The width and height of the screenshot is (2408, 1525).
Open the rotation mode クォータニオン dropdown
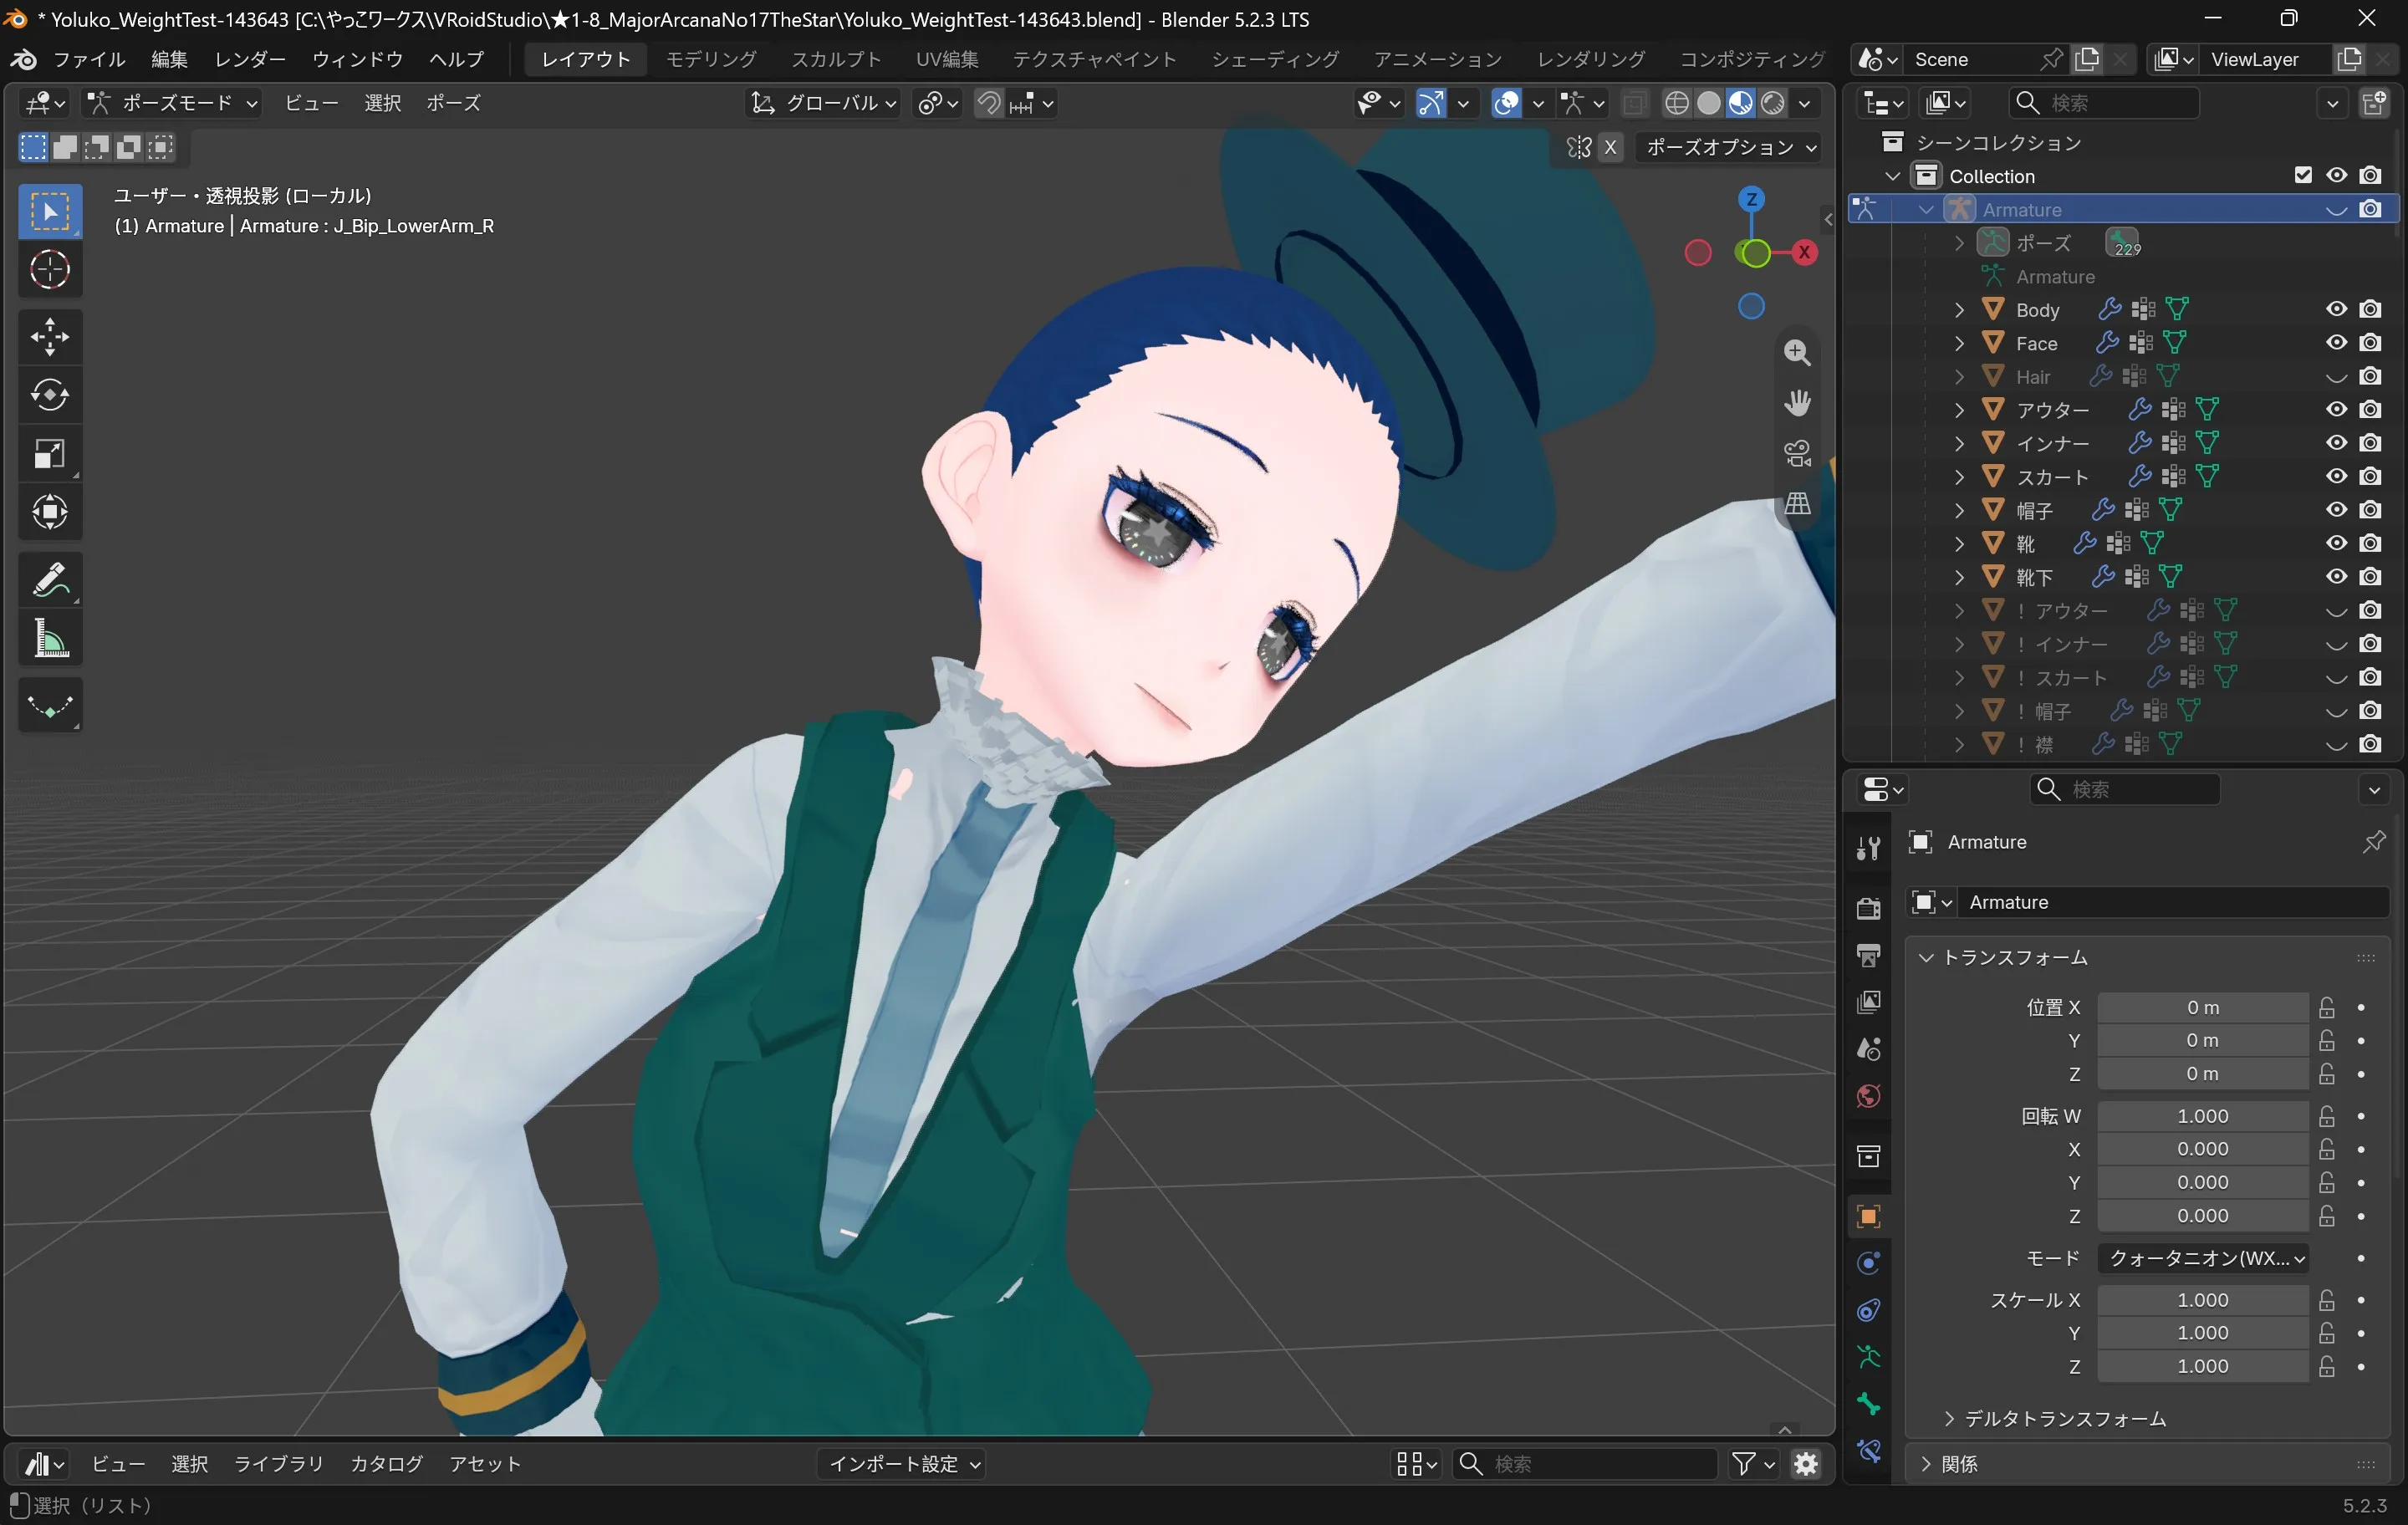(2203, 1258)
